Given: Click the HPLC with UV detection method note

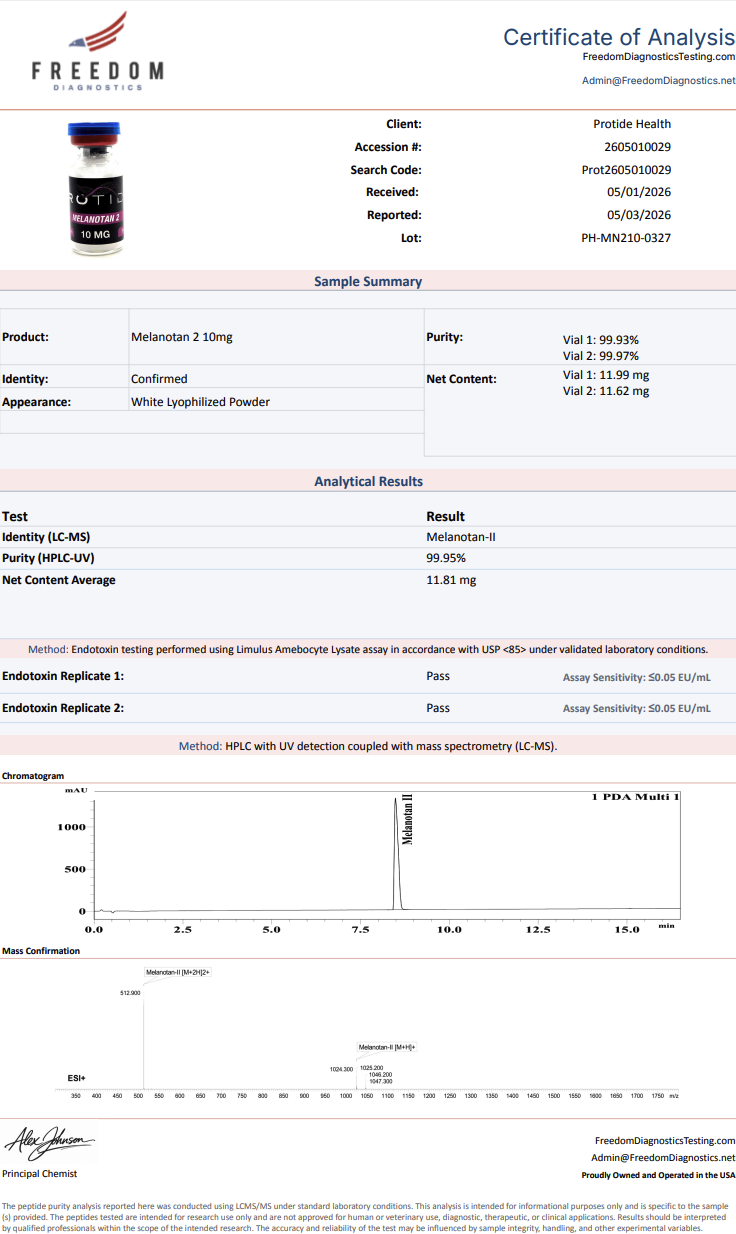Looking at the screenshot, I should click(368, 746).
